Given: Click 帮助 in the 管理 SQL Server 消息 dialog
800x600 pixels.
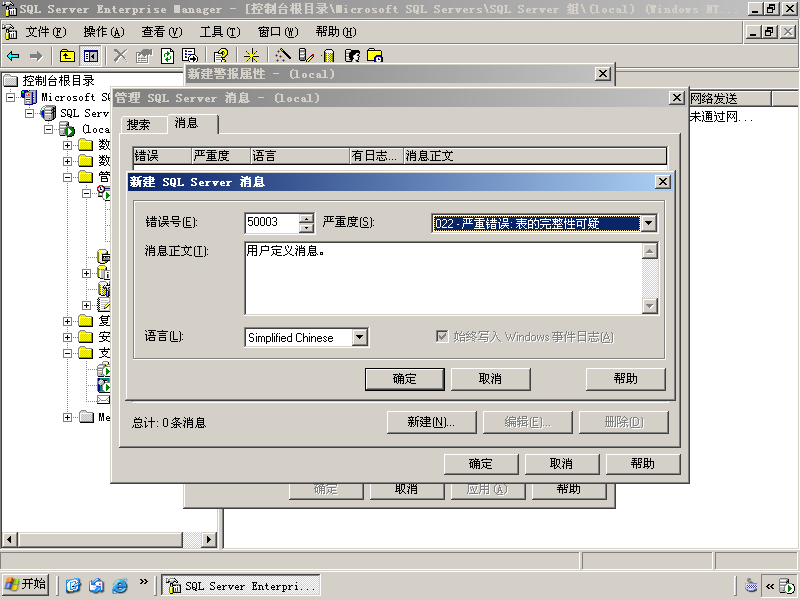Looking at the screenshot, I should pos(642,464).
